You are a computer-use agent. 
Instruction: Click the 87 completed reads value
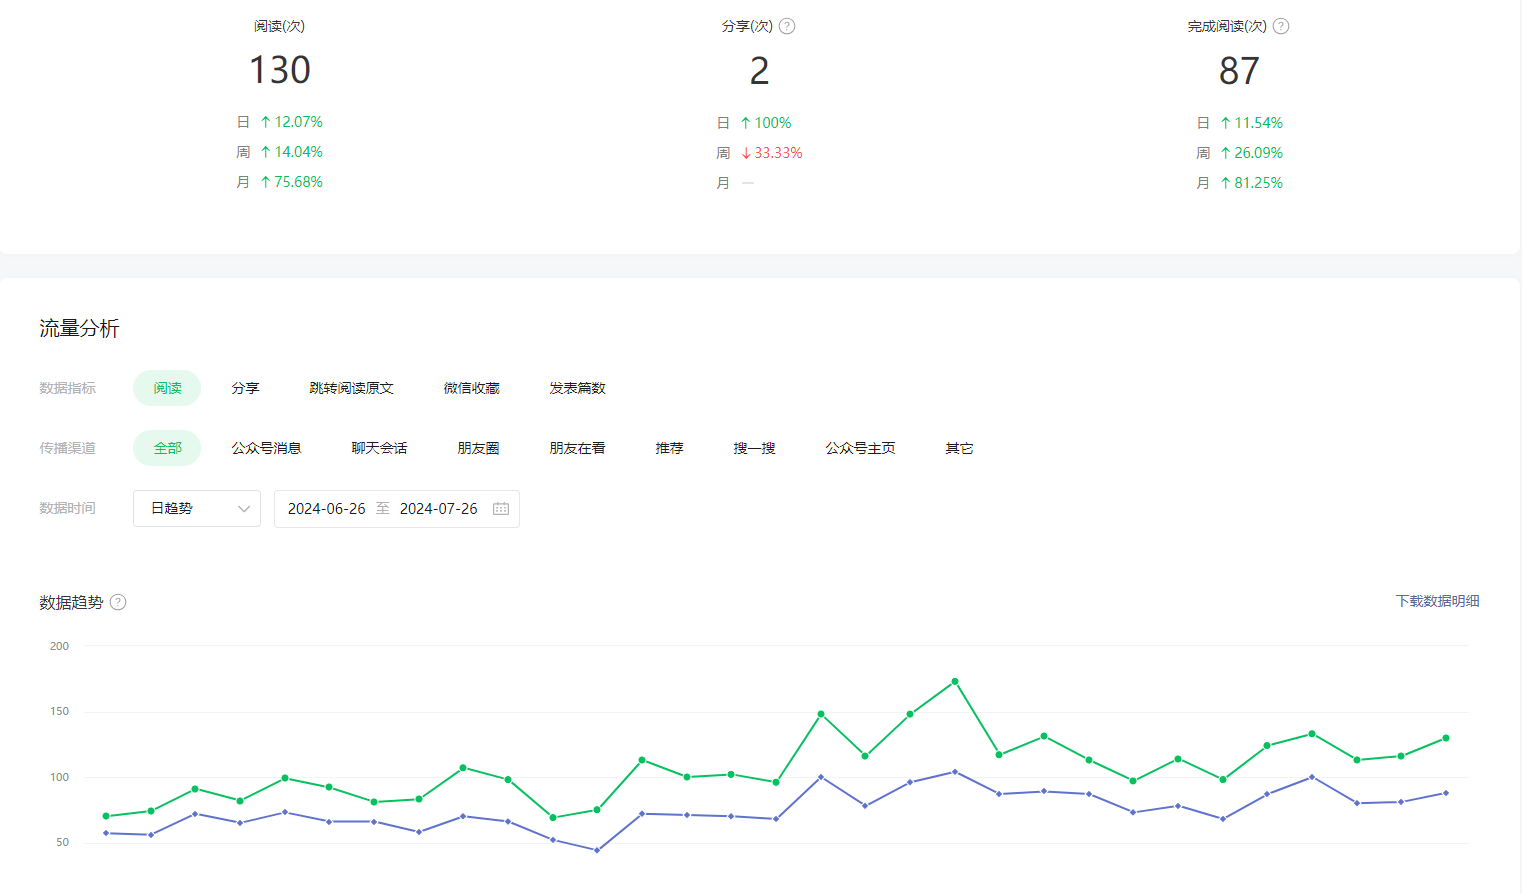(1239, 71)
